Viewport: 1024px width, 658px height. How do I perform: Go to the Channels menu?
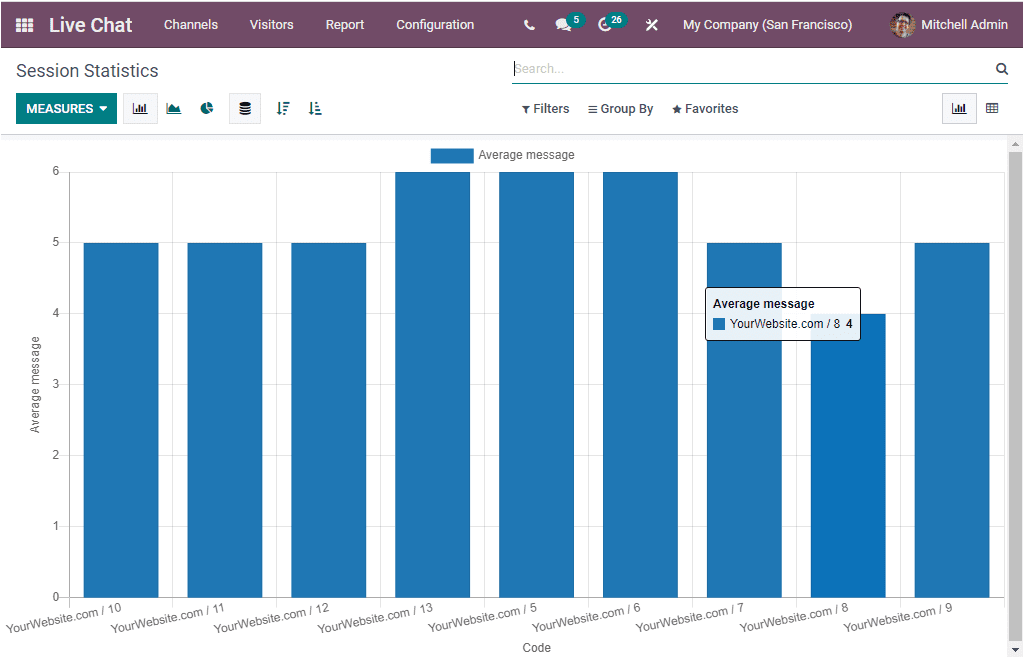coord(190,24)
